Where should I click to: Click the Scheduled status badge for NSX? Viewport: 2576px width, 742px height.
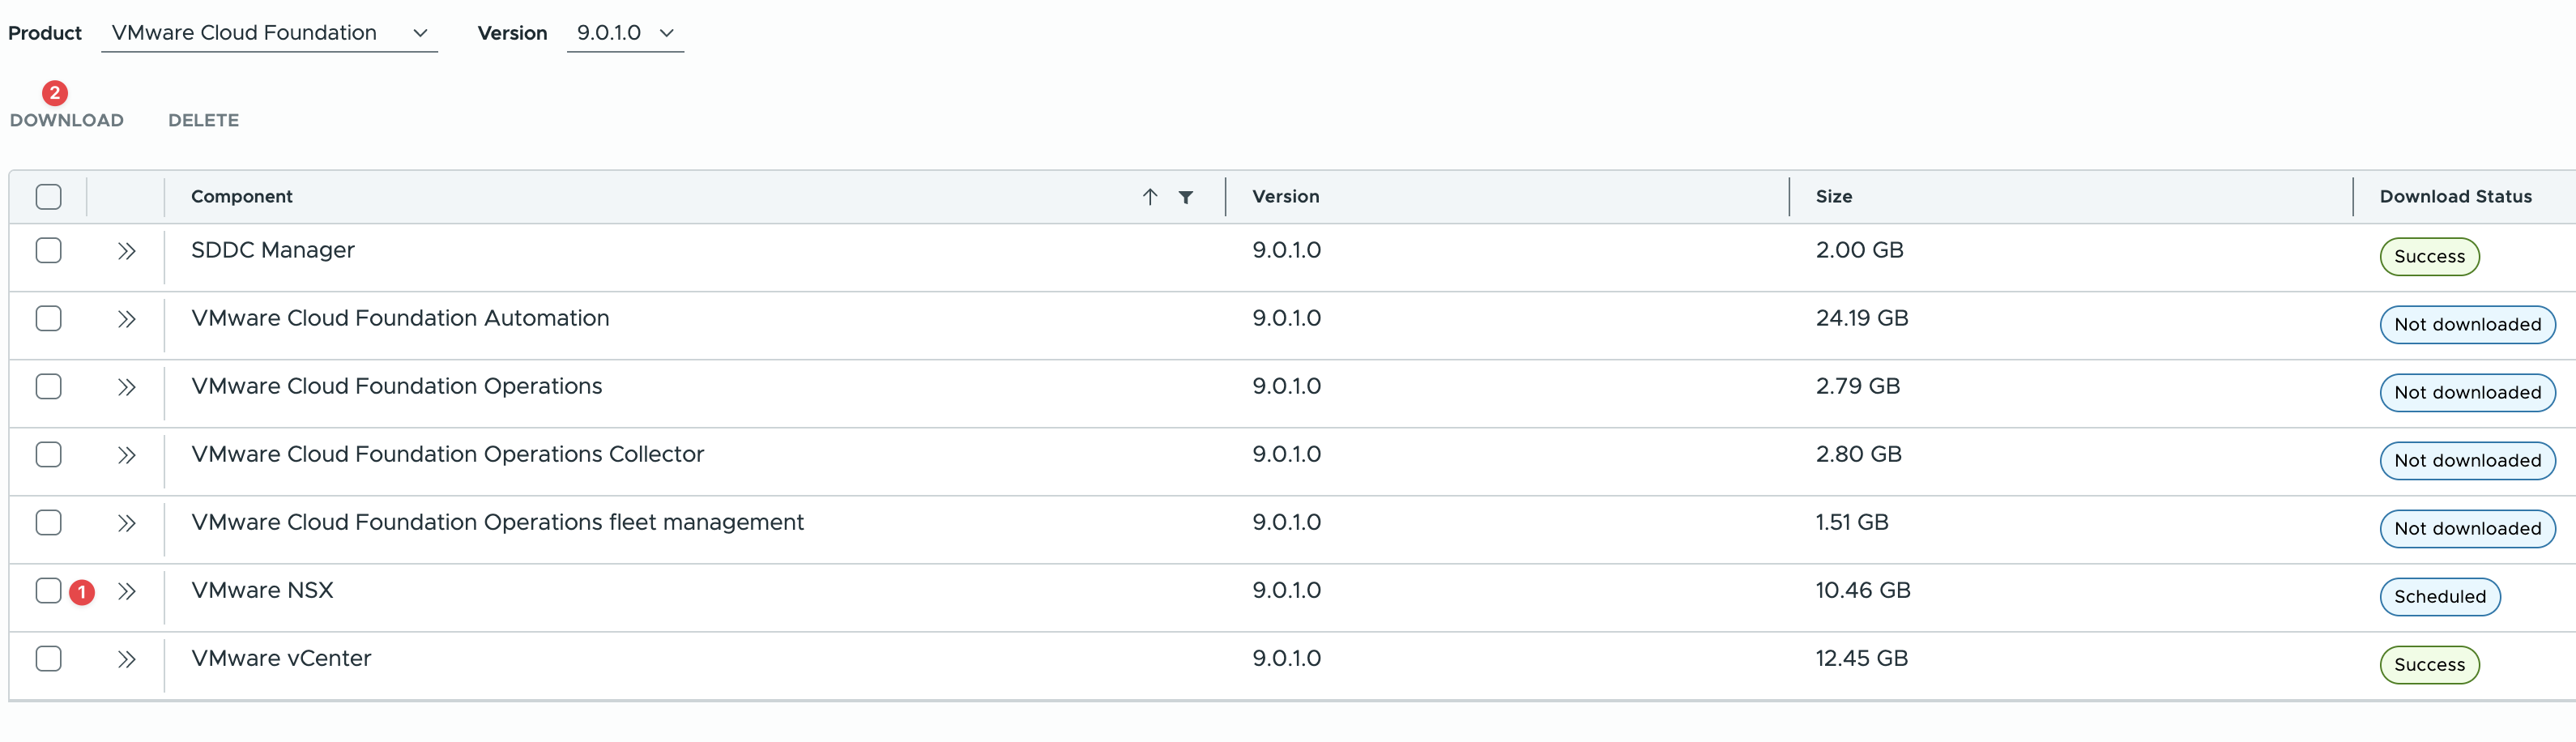pos(2439,597)
